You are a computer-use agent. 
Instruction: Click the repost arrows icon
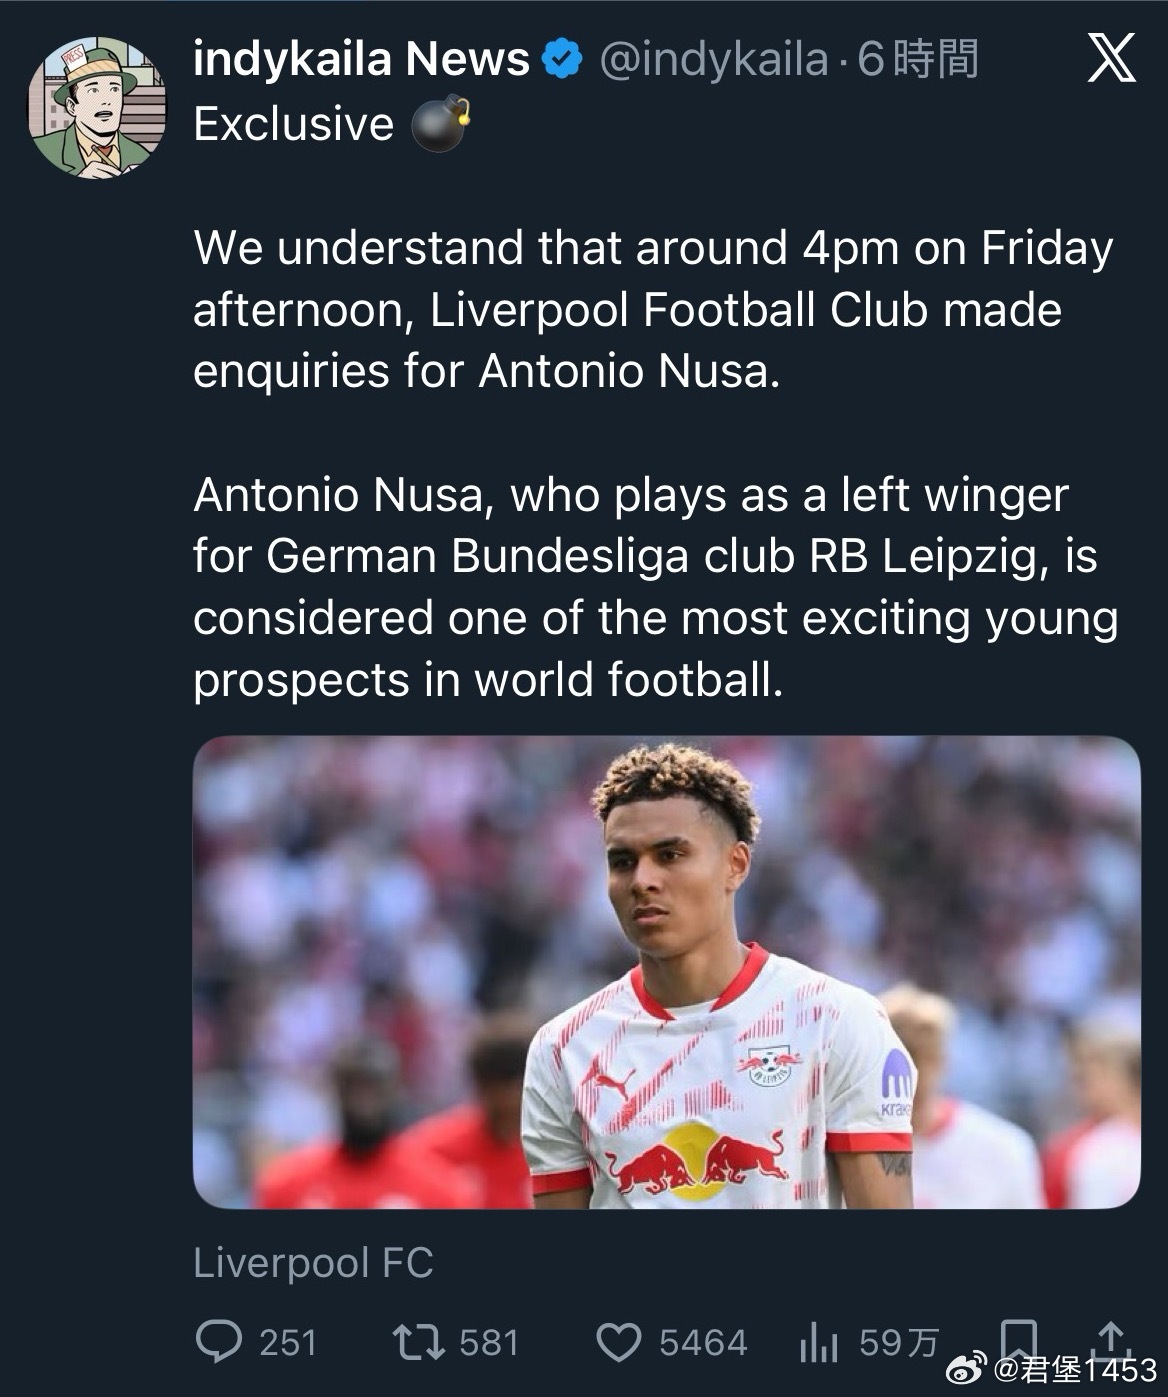tap(419, 1341)
